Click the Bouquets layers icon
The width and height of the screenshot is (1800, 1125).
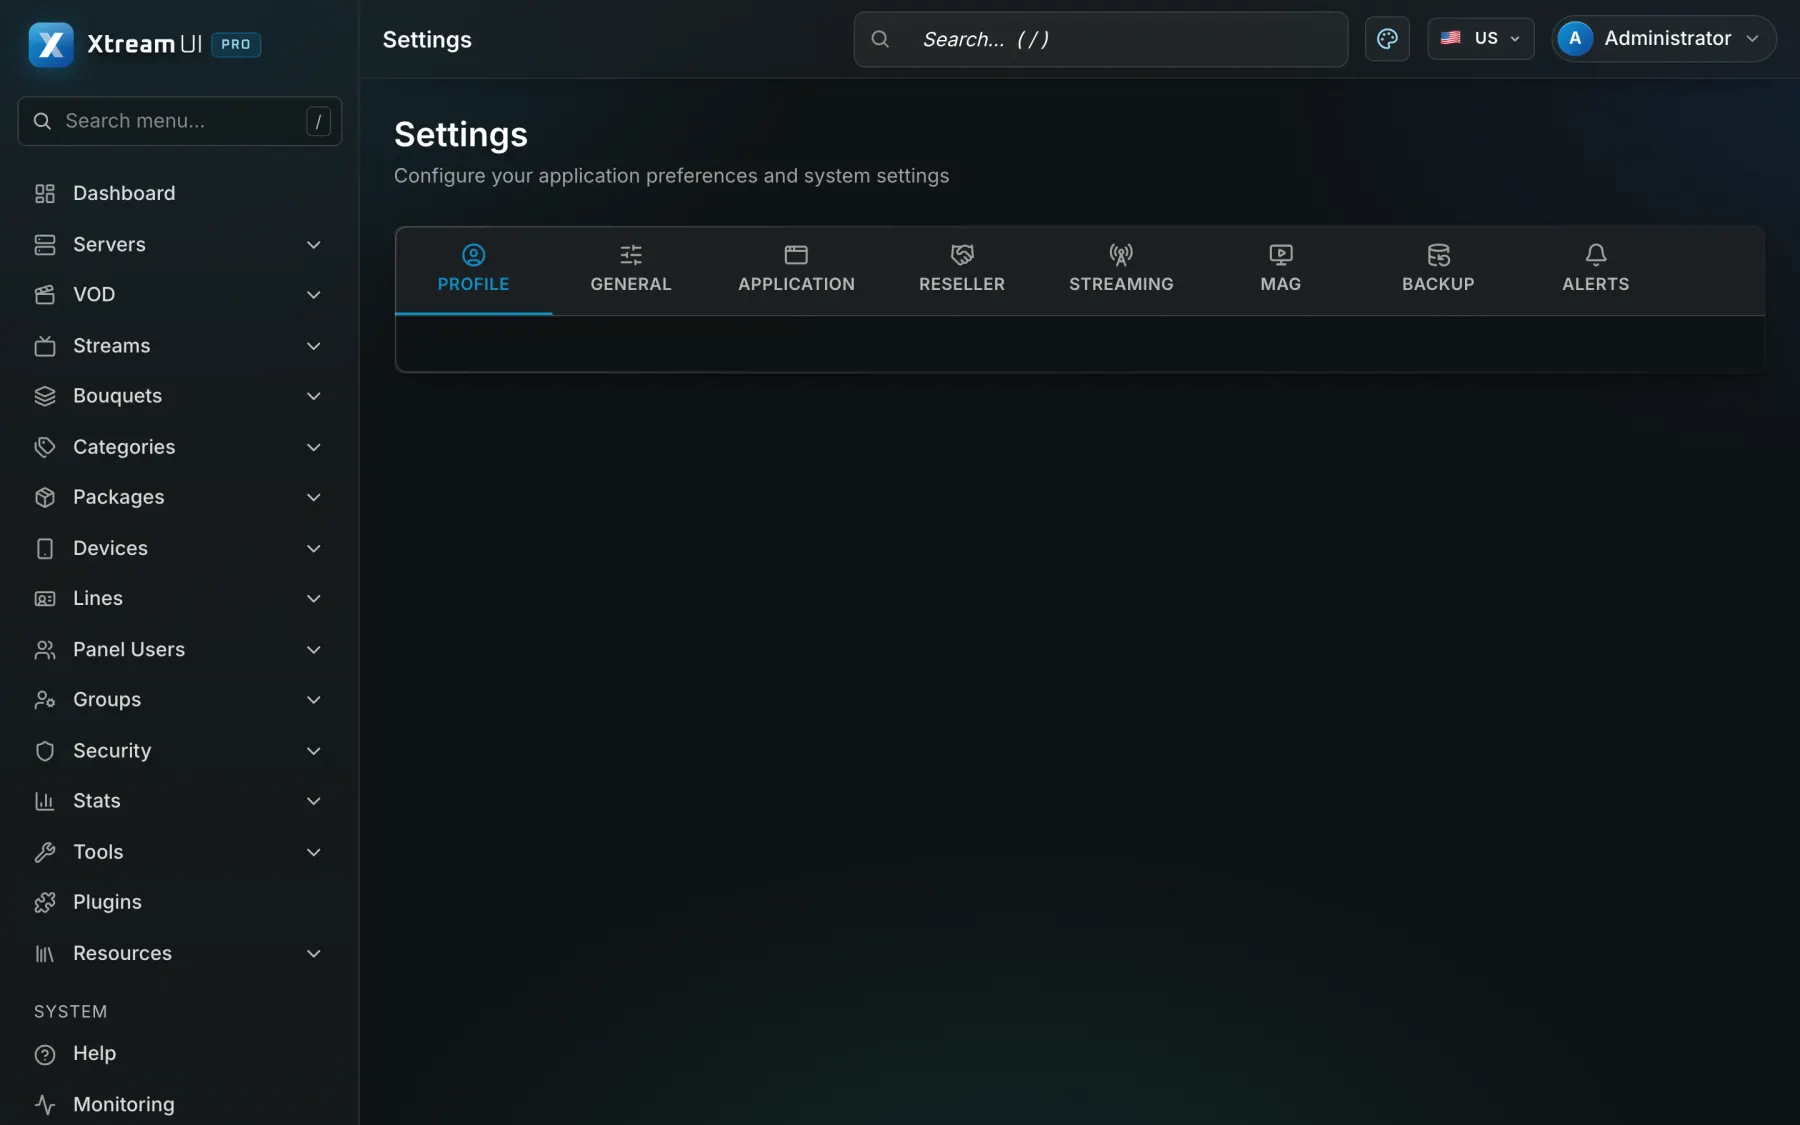click(45, 396)
